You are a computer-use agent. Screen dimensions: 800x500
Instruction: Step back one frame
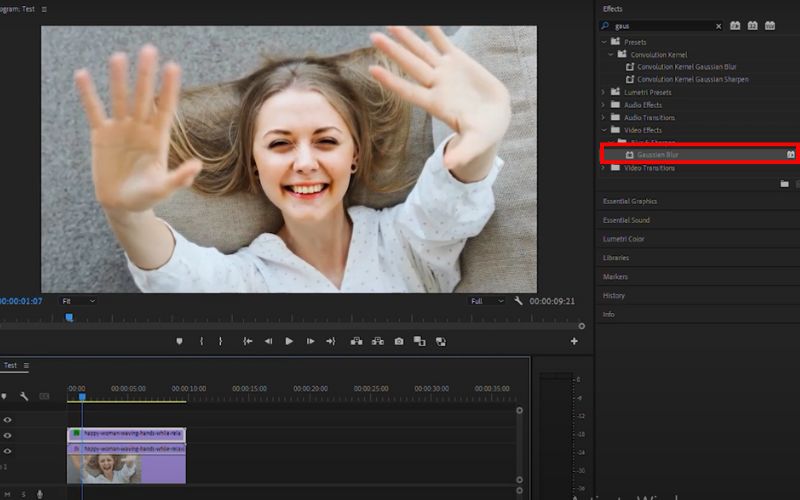[x=268, y=341]
